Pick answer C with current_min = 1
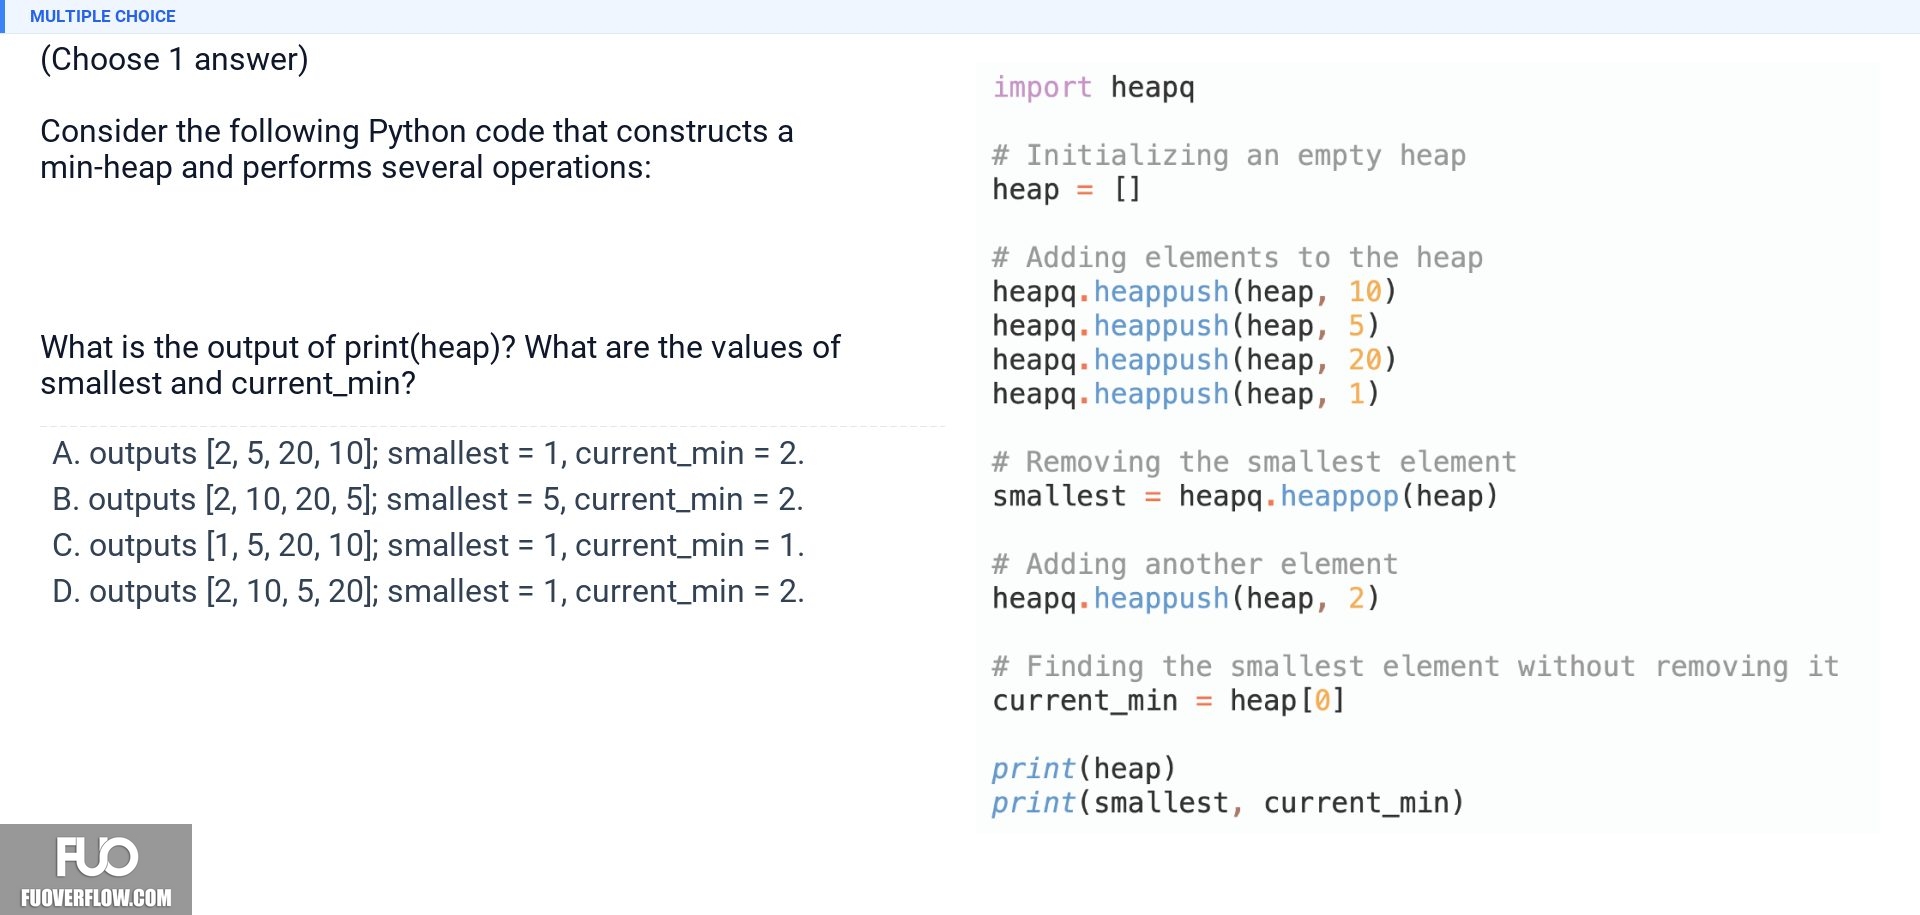The image size is (1920, 915). (428, 545)
